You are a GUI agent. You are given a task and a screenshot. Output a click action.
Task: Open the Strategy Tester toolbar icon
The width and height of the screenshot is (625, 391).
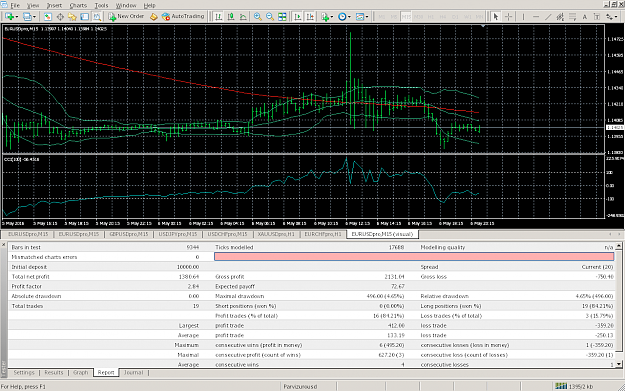tap(97, 17)
